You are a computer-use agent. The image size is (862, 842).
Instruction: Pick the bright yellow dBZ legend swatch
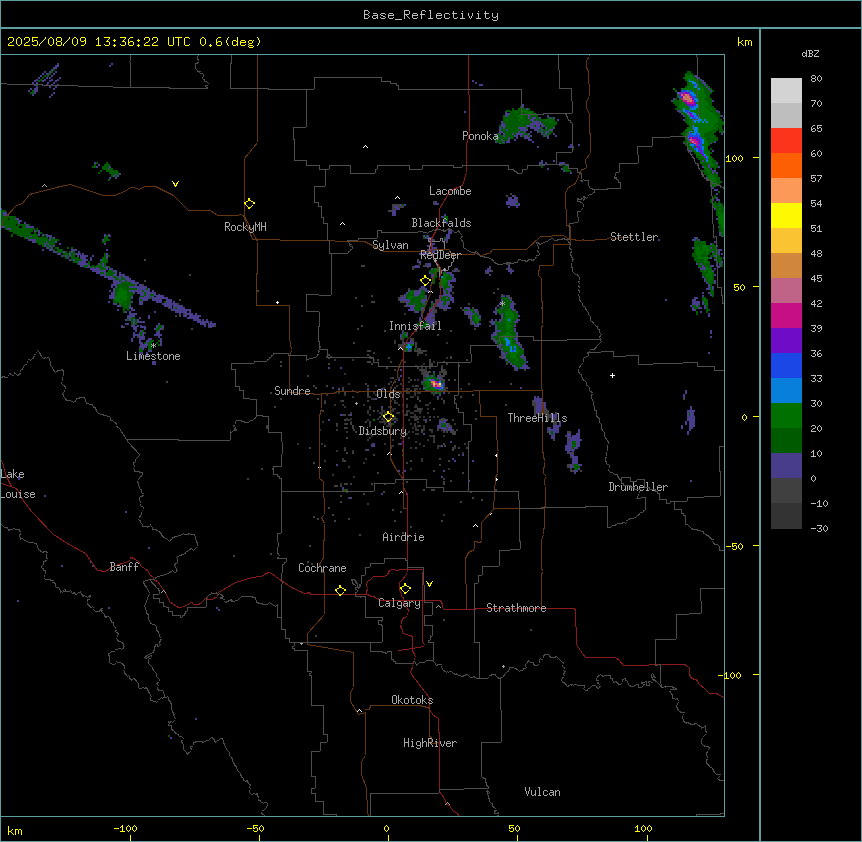click(786, 215)
